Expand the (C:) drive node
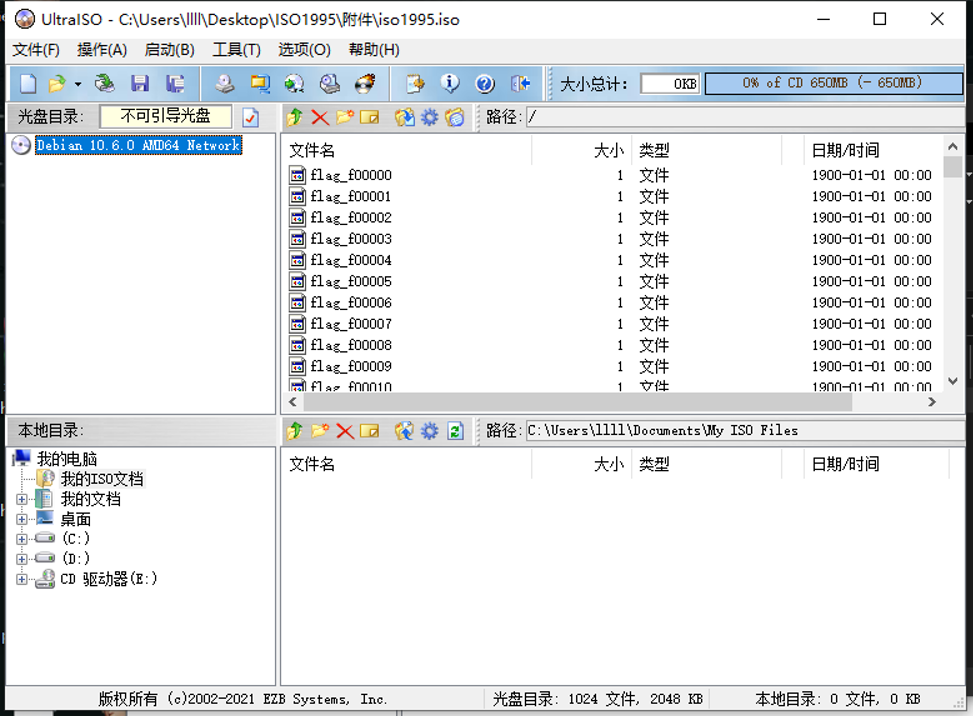This screenshot has height=716, width=973. click(x=22, y=539)
